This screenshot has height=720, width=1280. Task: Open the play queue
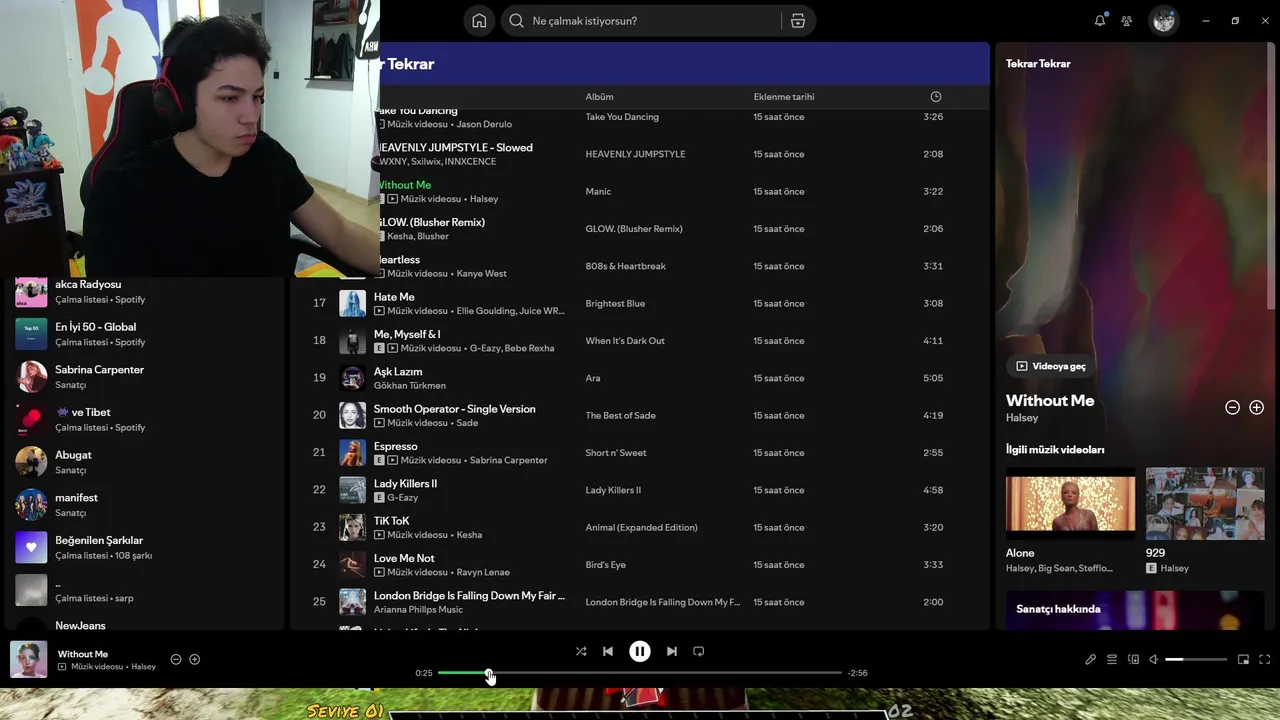(1112, 659)
